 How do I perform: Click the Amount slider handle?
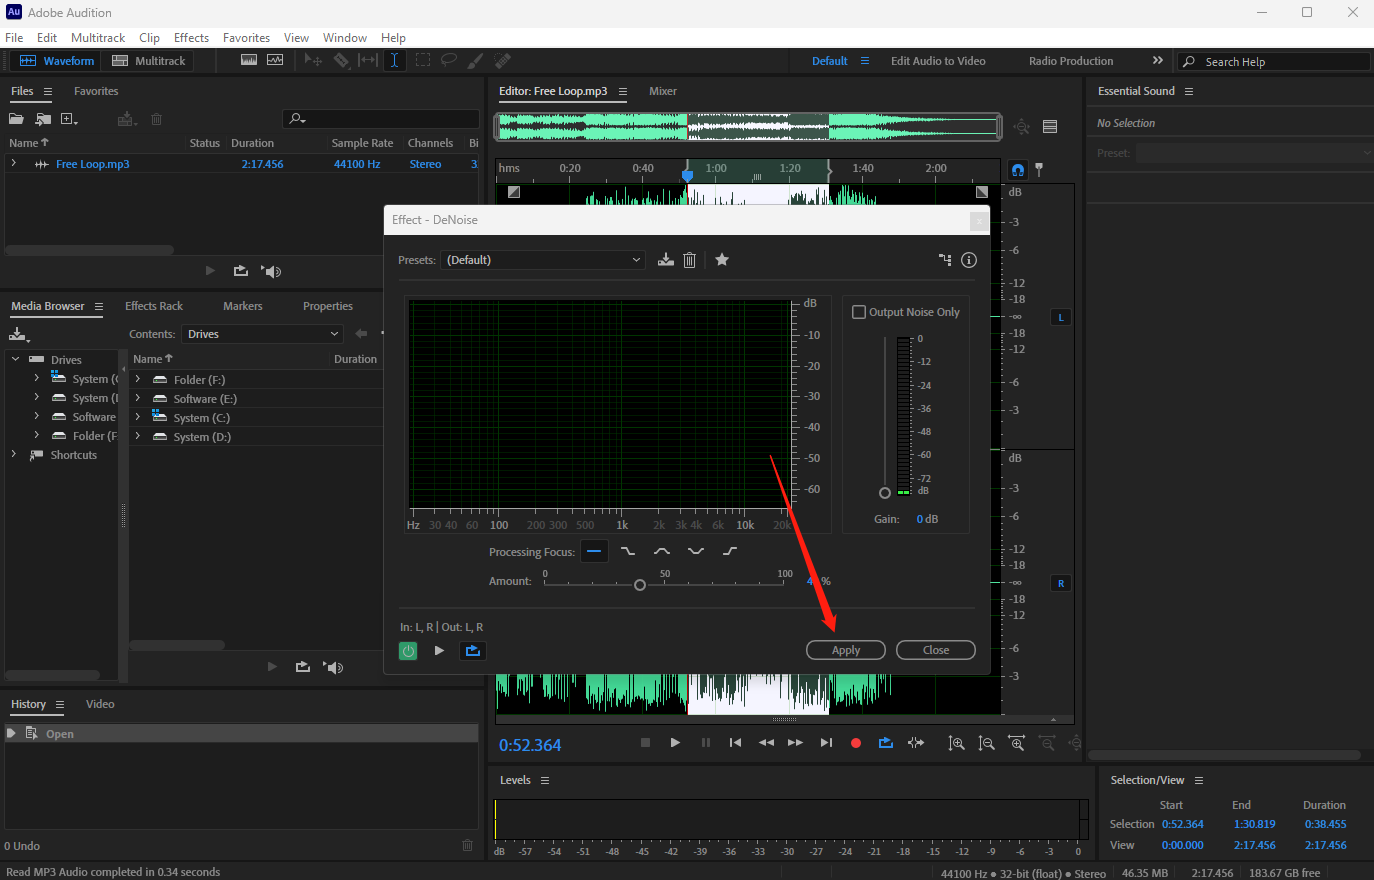click(640, 585)
